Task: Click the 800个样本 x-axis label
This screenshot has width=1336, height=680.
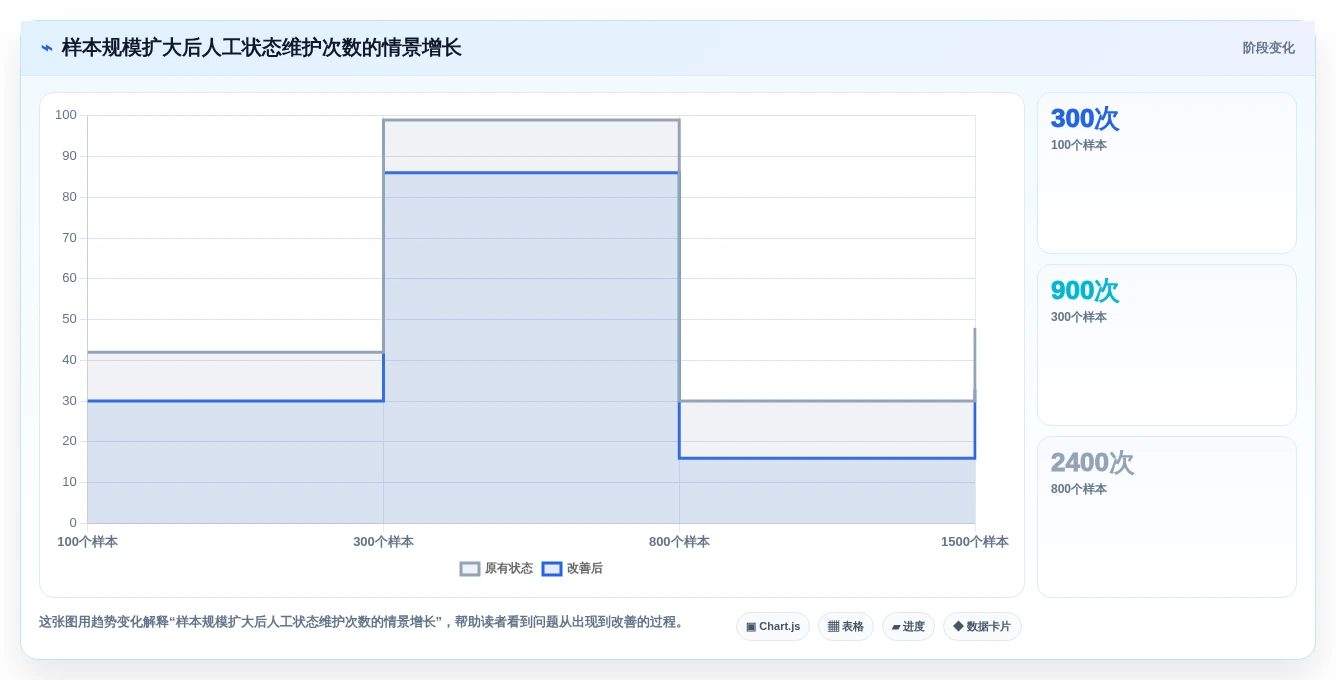Action: click(x=679, y=542)
